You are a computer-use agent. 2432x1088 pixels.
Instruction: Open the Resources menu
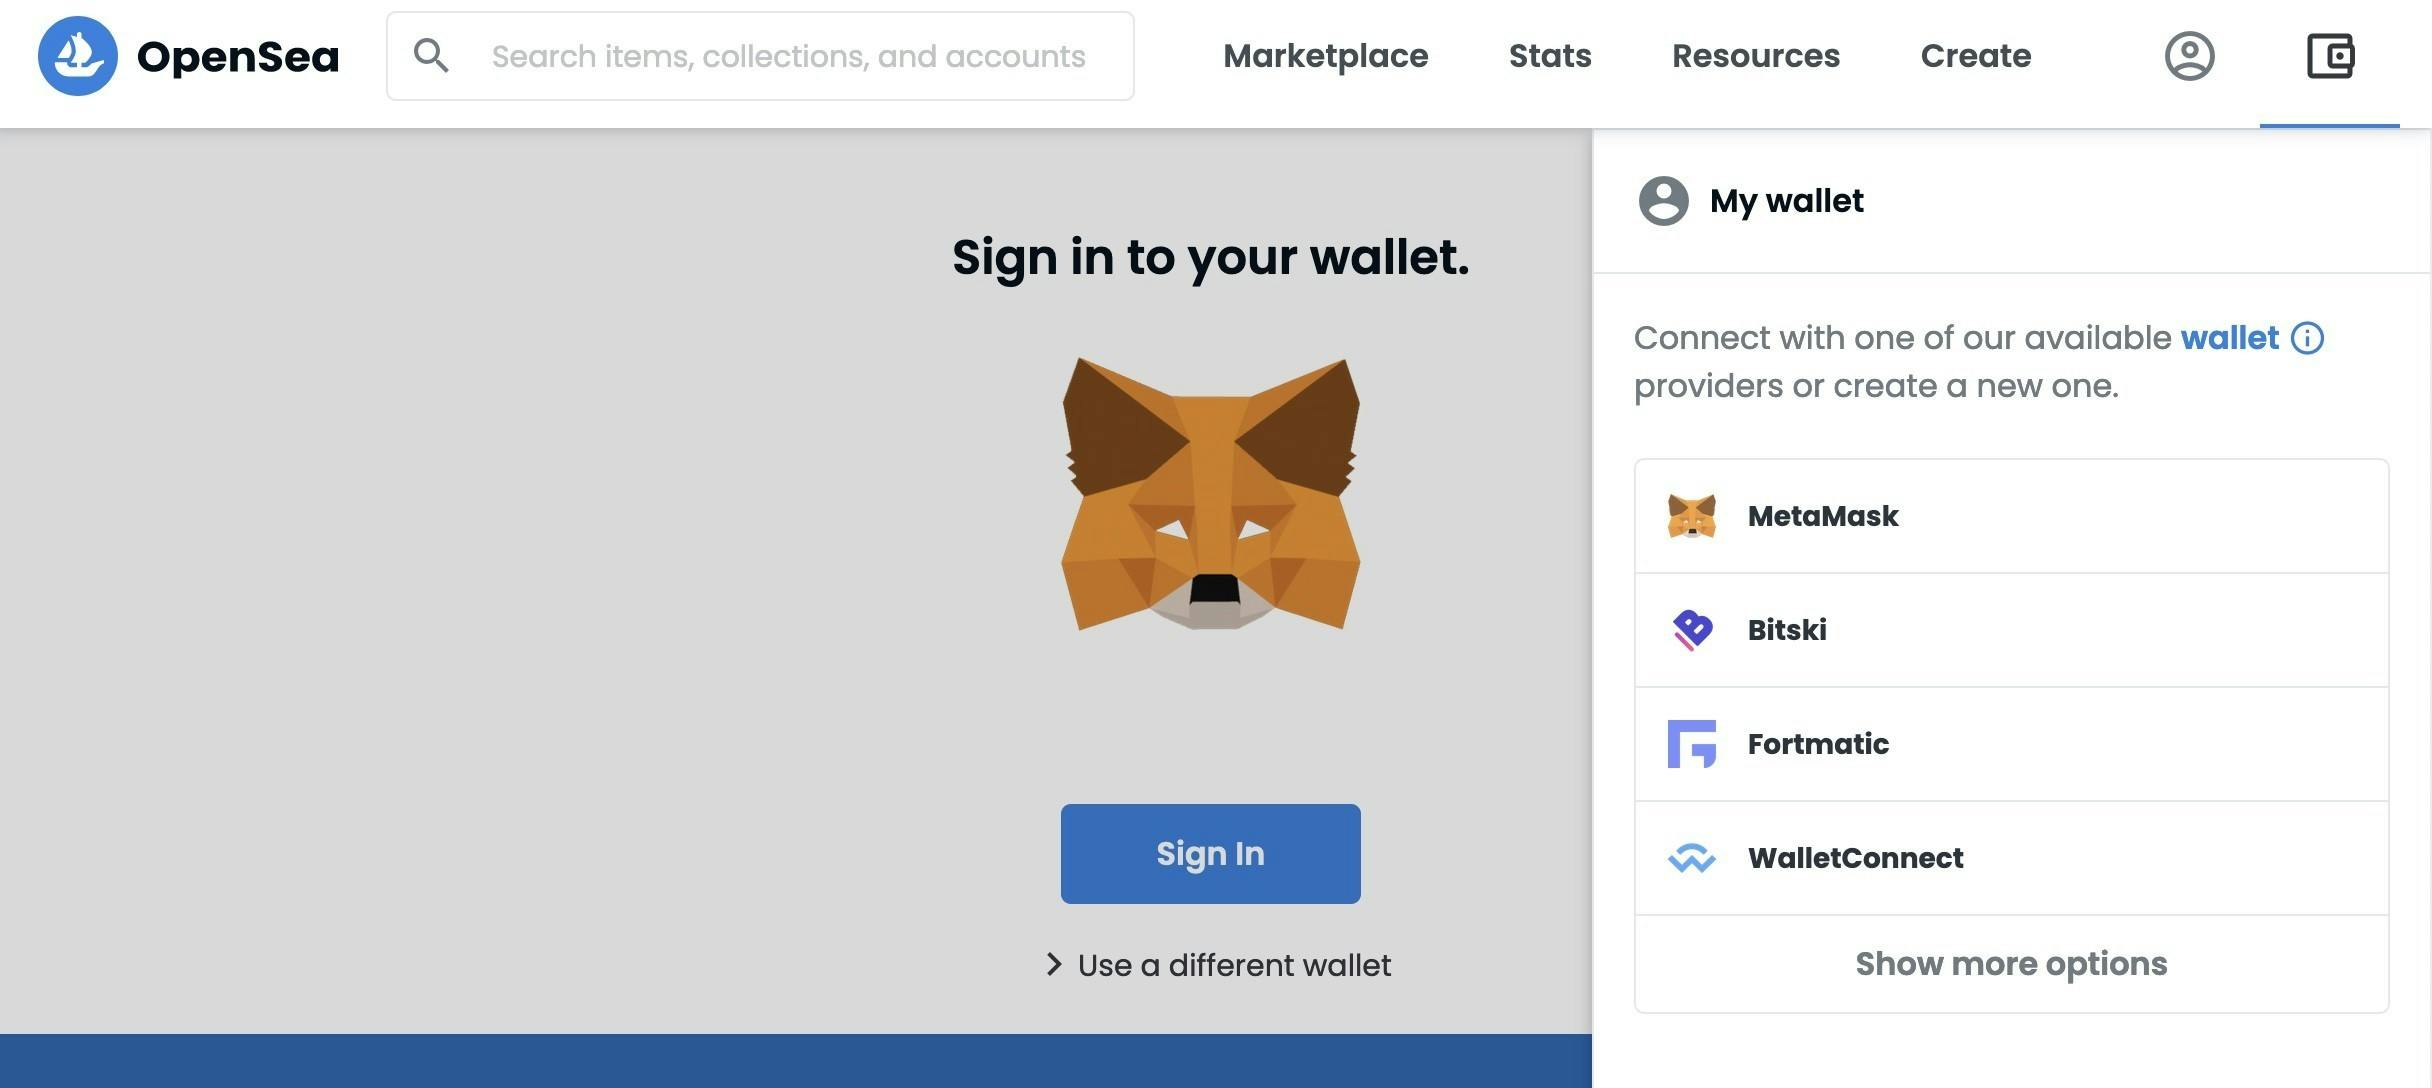point(1756,56)
